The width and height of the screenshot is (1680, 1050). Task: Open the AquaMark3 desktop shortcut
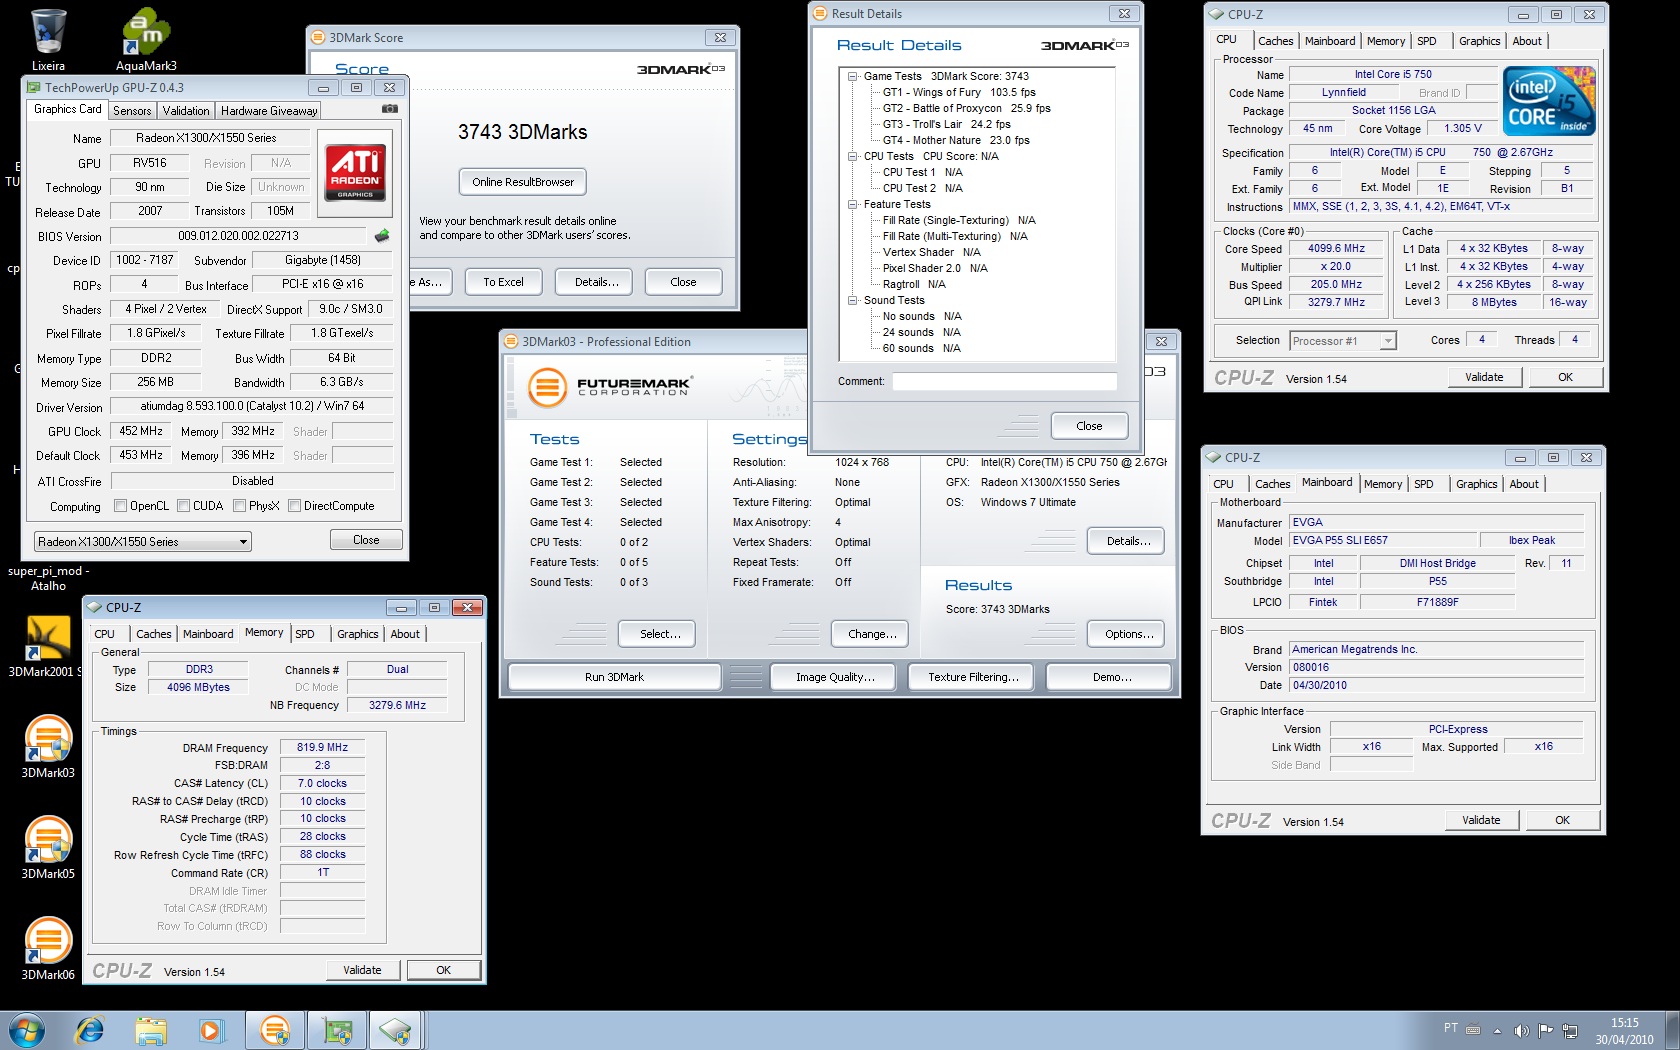[146, 34]
